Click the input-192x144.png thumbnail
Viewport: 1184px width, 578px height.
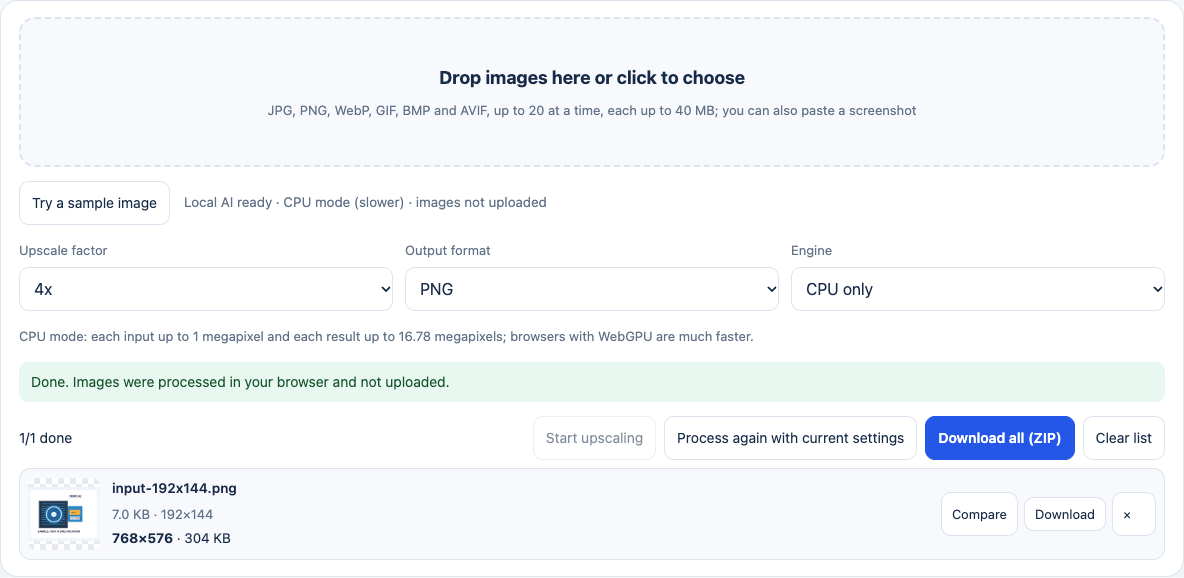(x=64, y=514)
